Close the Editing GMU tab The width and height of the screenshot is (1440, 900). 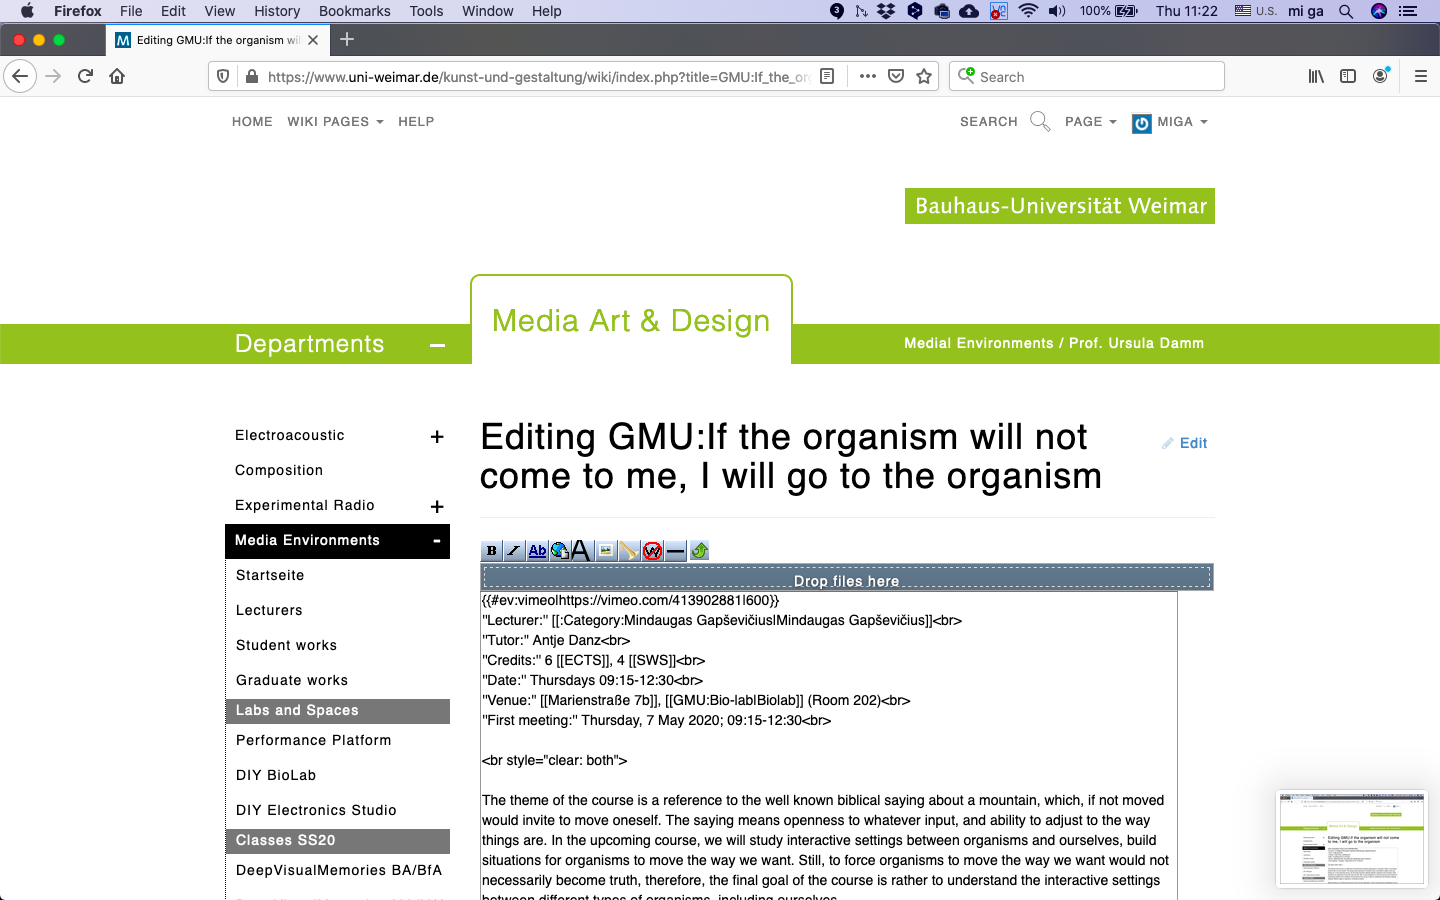pos(313,40)
